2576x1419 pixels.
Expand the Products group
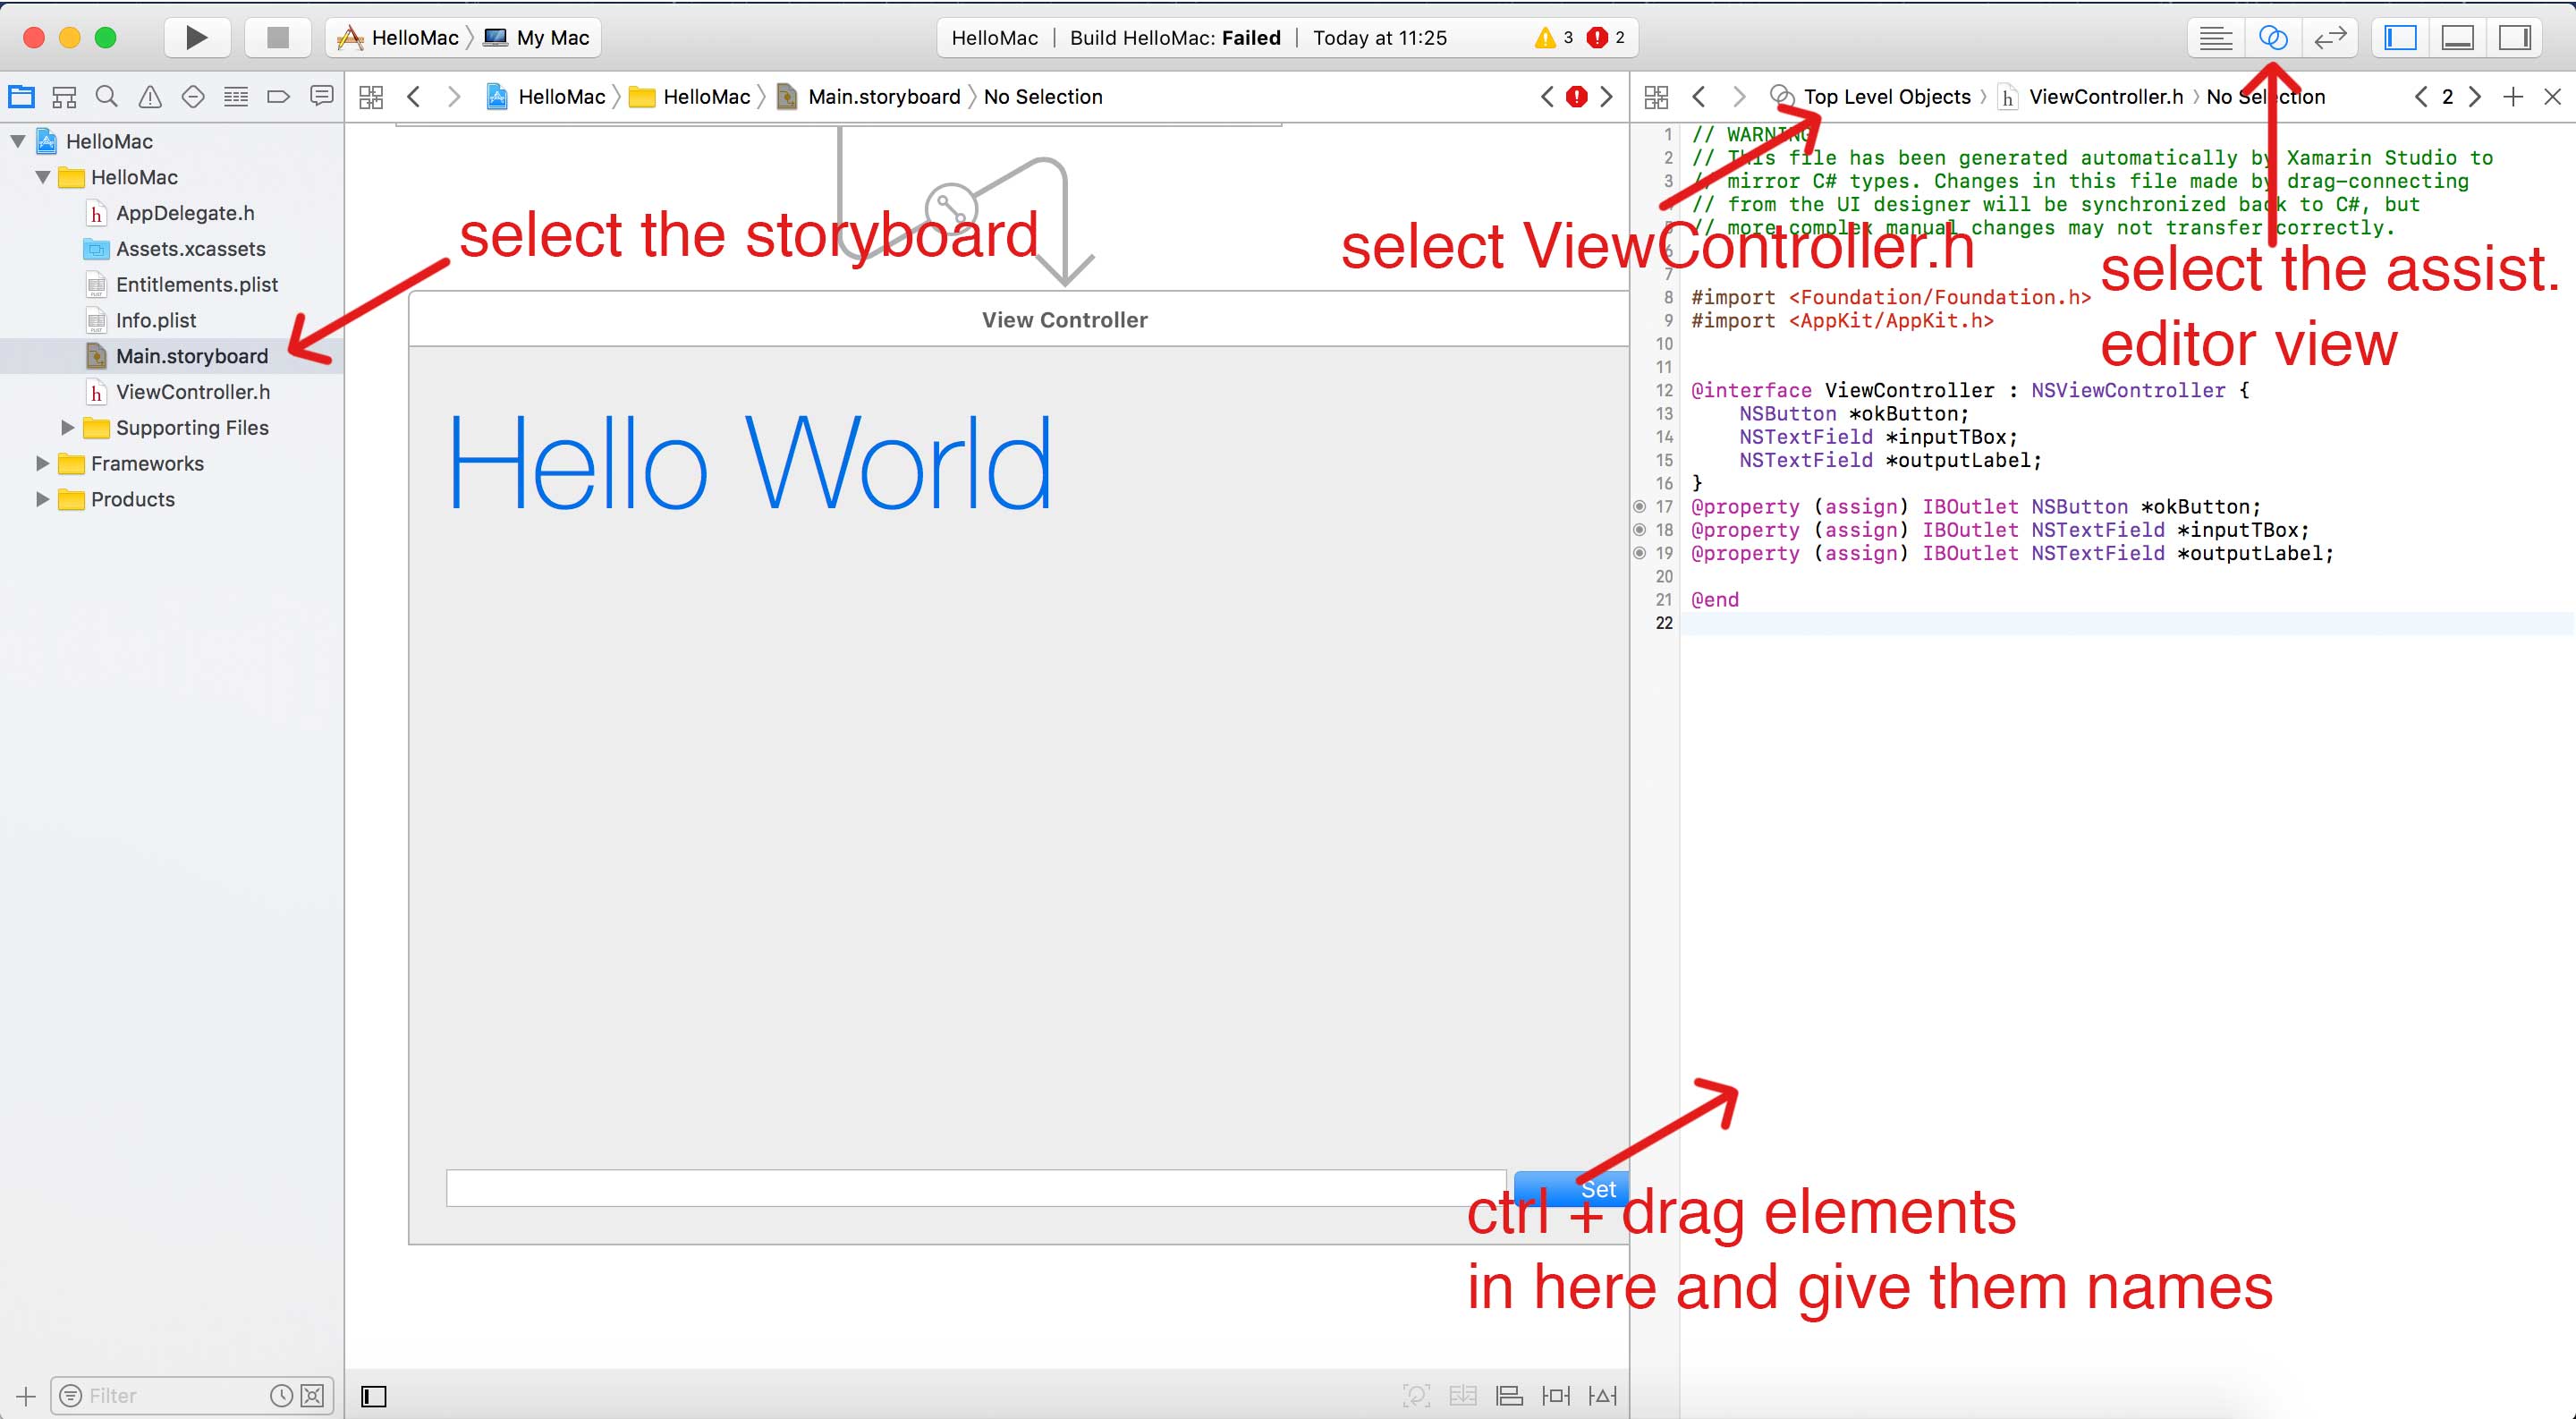[x=42, y=499]
